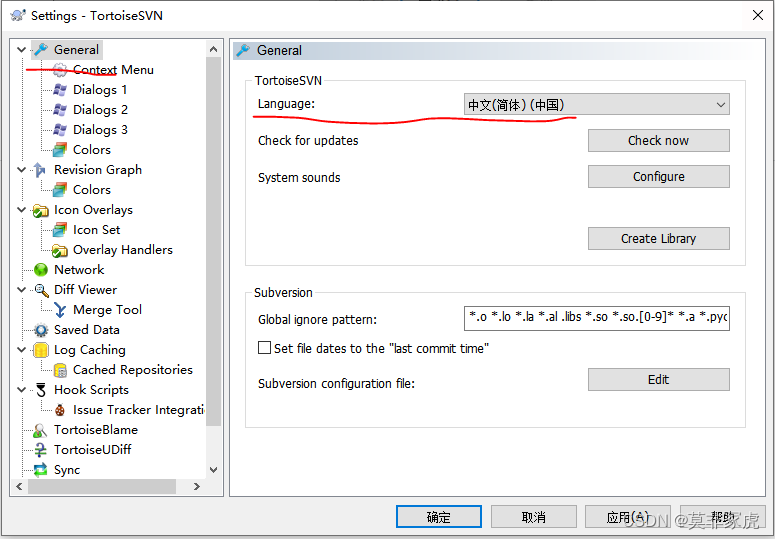Click the Issue Tracker Integration bug icon

coord(60,410)
